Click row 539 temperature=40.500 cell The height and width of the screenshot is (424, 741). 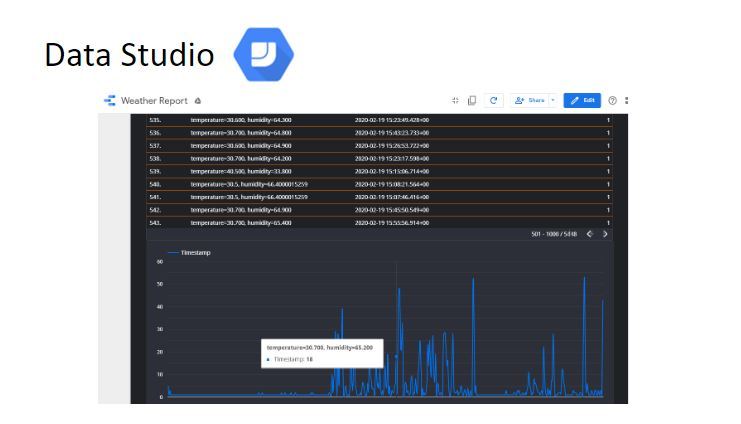[241, 172]
